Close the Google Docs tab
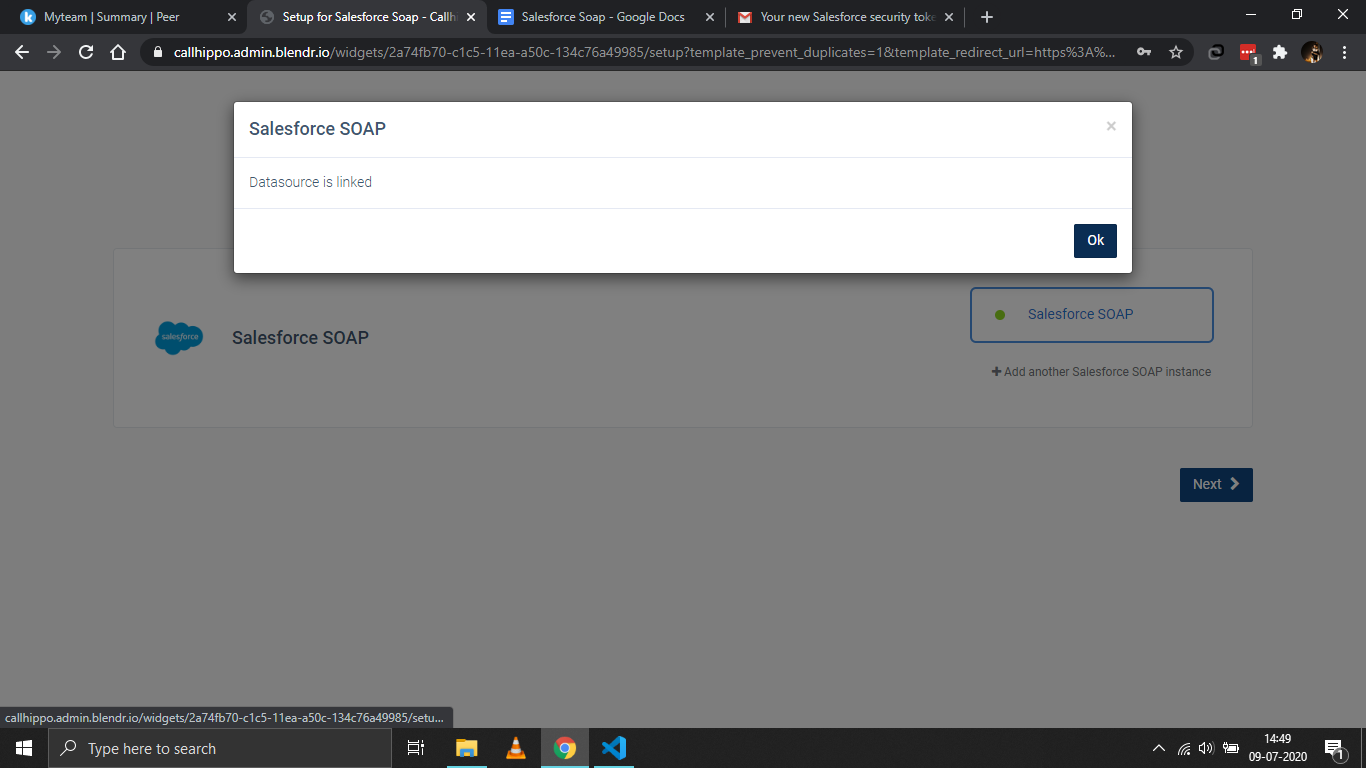 click(710, 17)
